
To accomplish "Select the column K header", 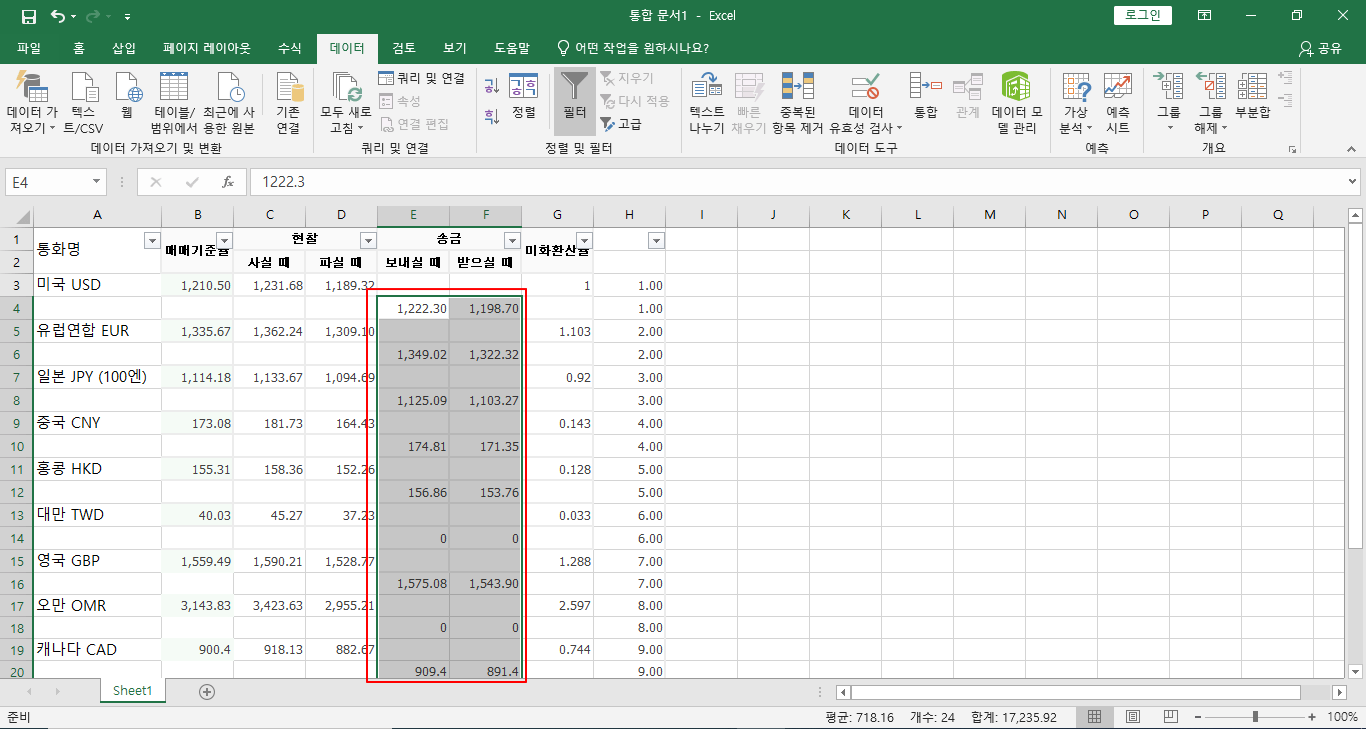I will (x=846, y=215).
